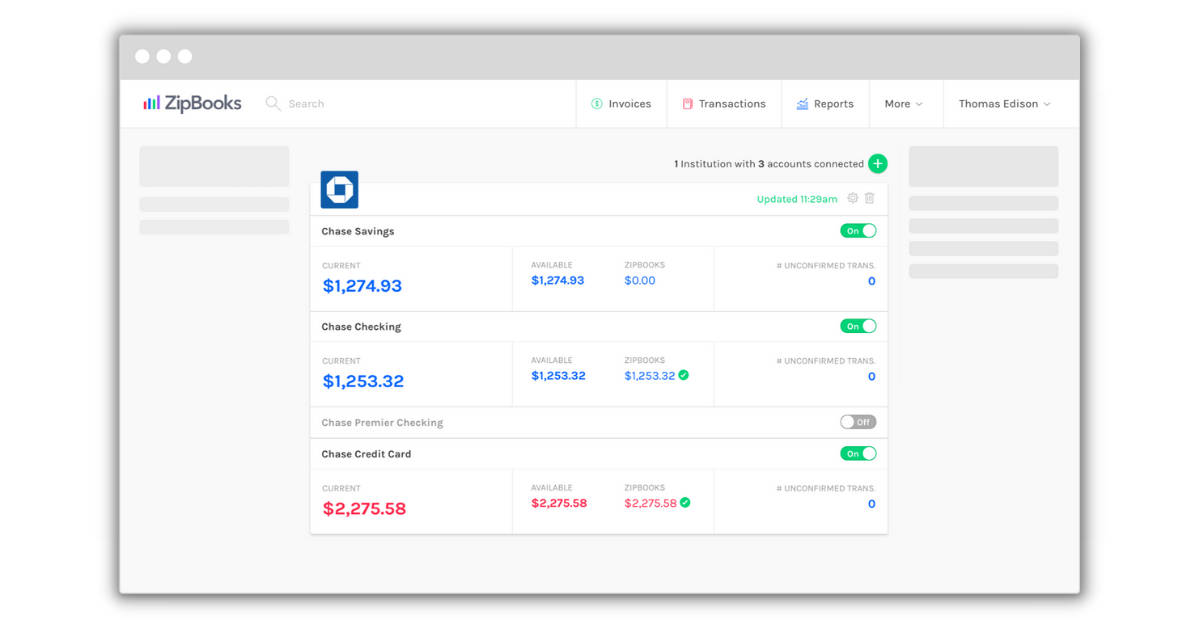Screen dimensions: 1200x630
Task: Toggle off Chase Credit Card syncing
Action: pos(858,453)
